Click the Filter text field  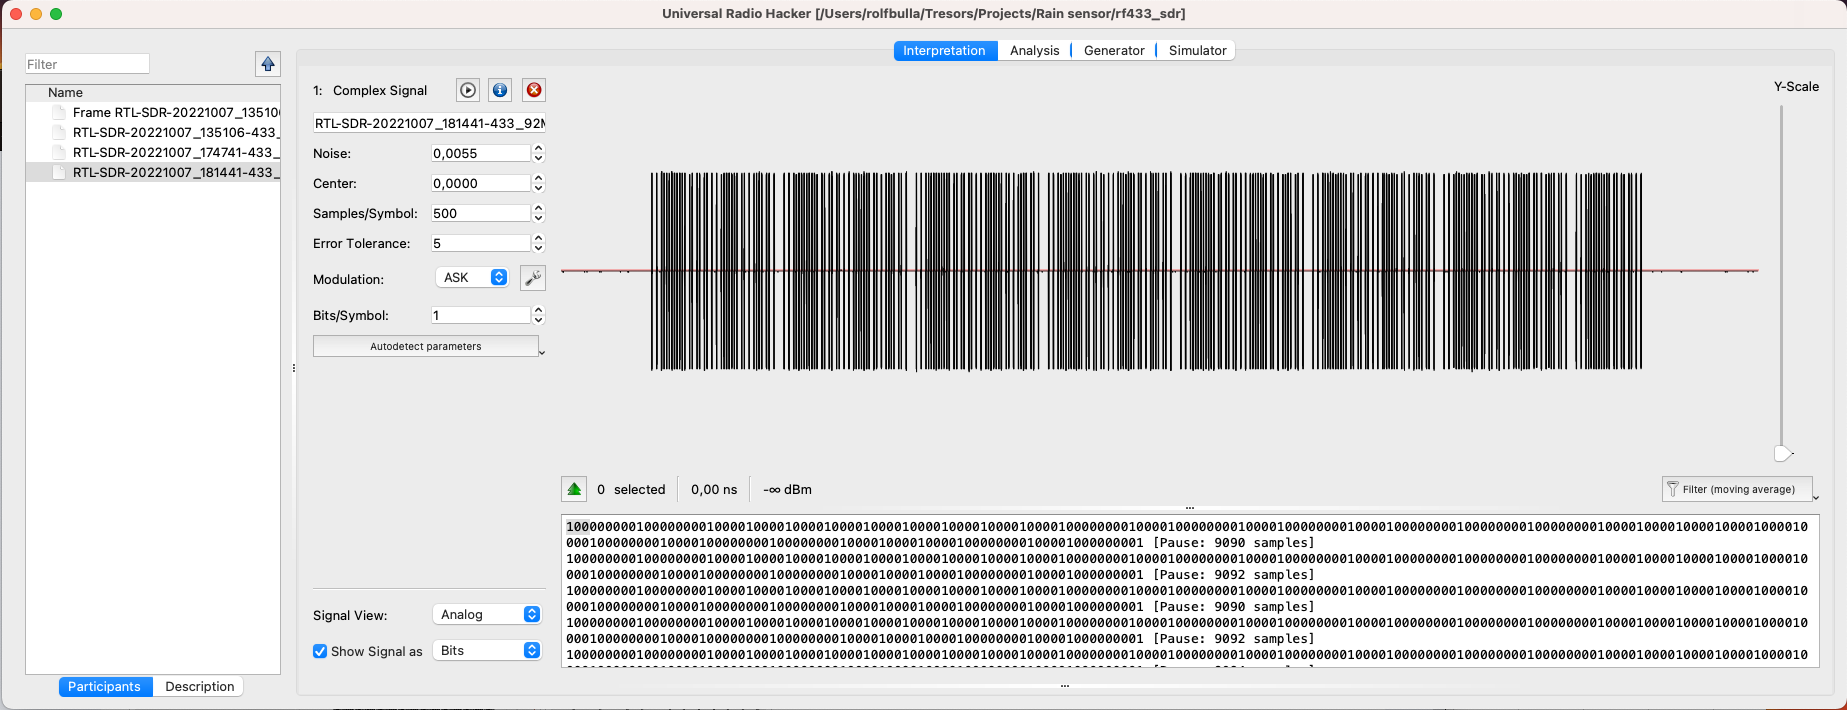[x=87, y=64]
